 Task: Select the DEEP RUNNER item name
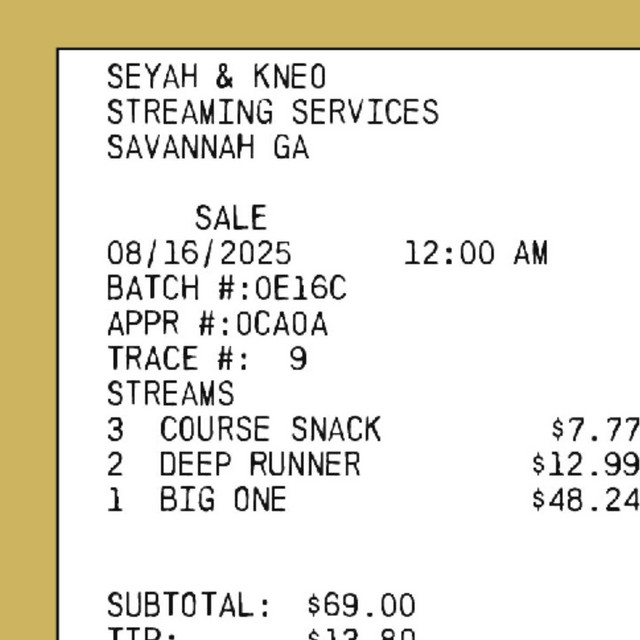[260, 465]
